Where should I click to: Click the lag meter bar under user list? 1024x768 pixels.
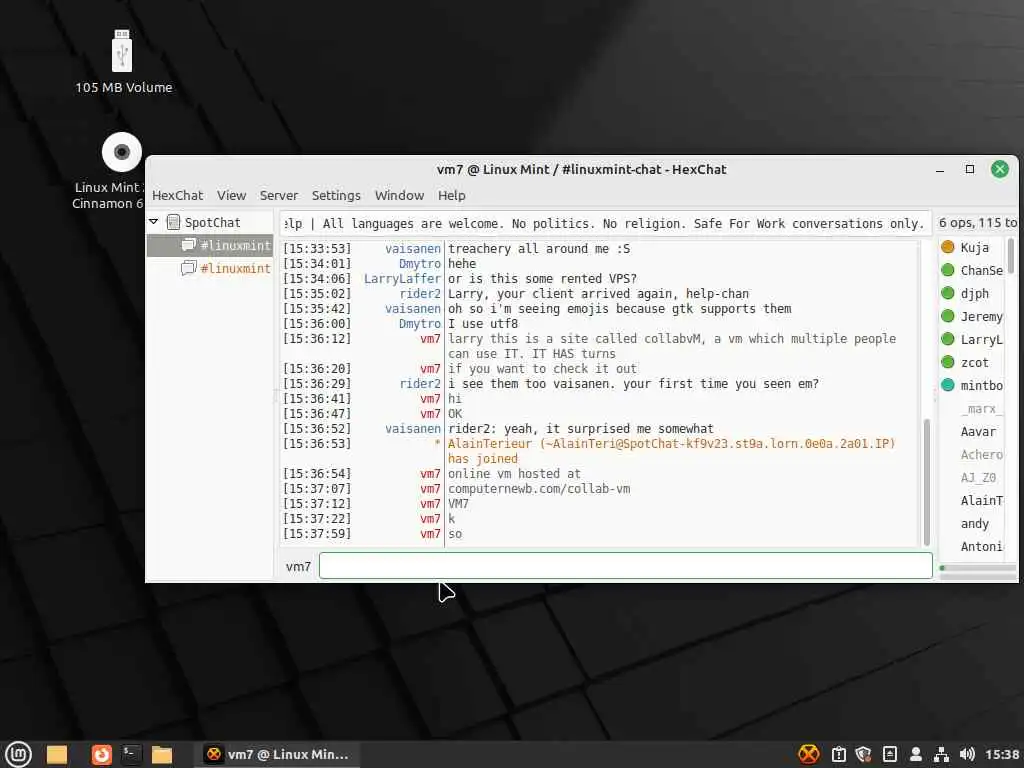978,568
